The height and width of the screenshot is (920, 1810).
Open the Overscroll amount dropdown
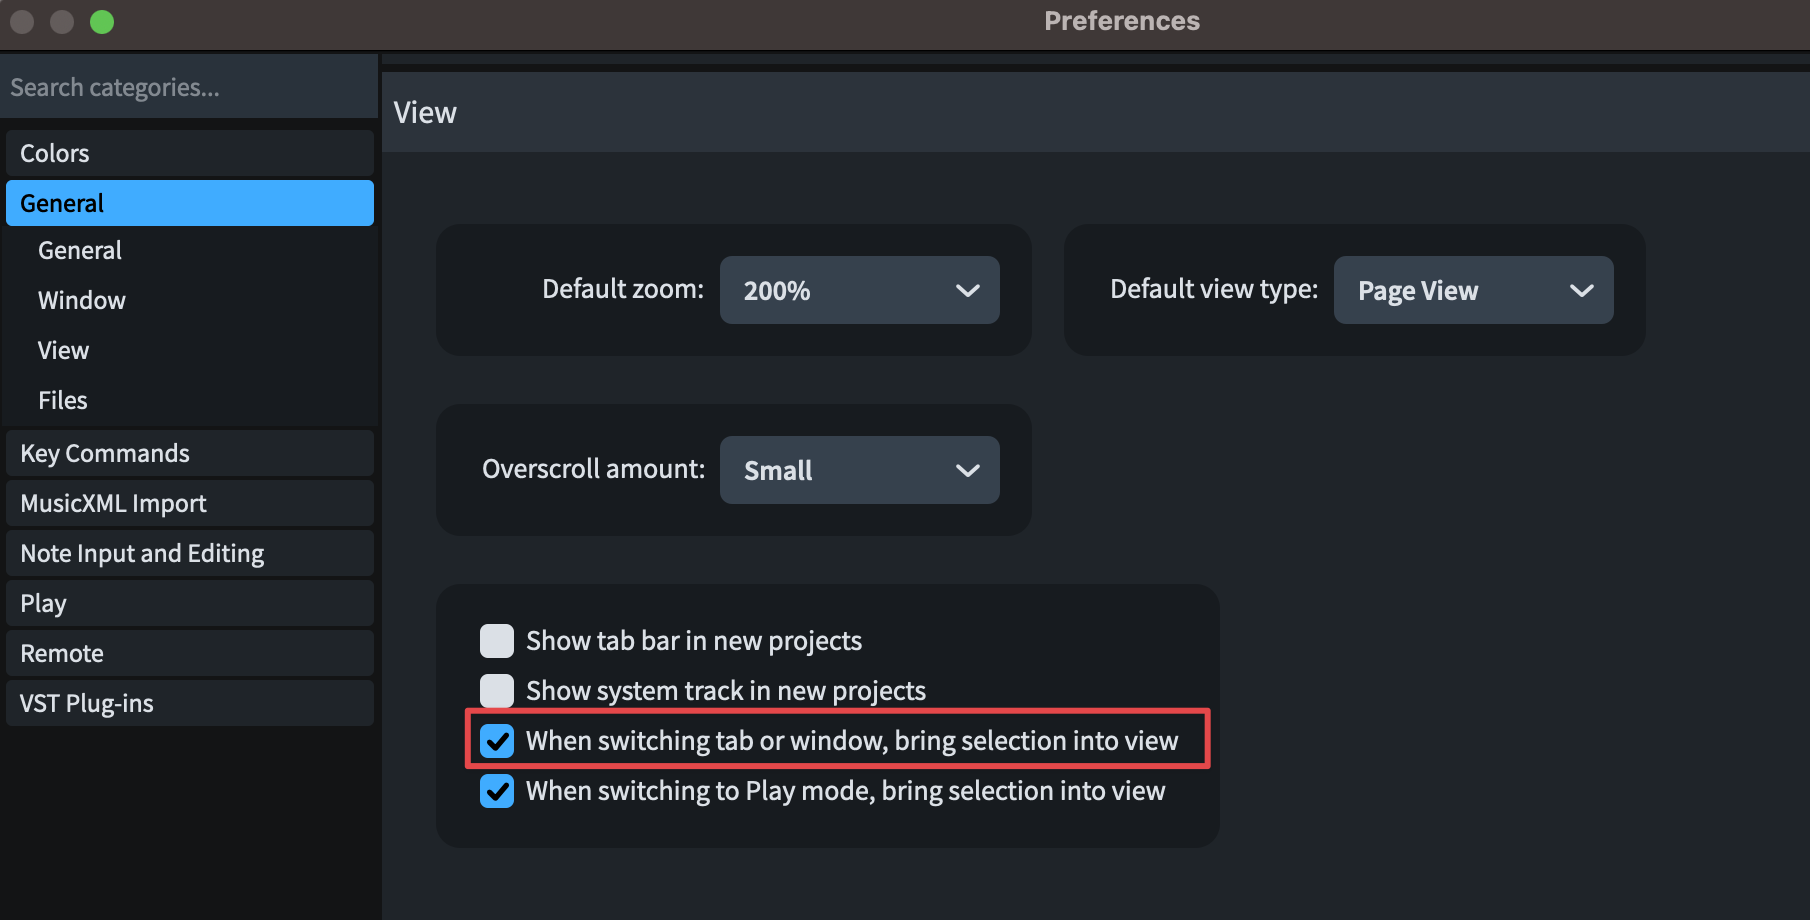click(x=859, y=470)
